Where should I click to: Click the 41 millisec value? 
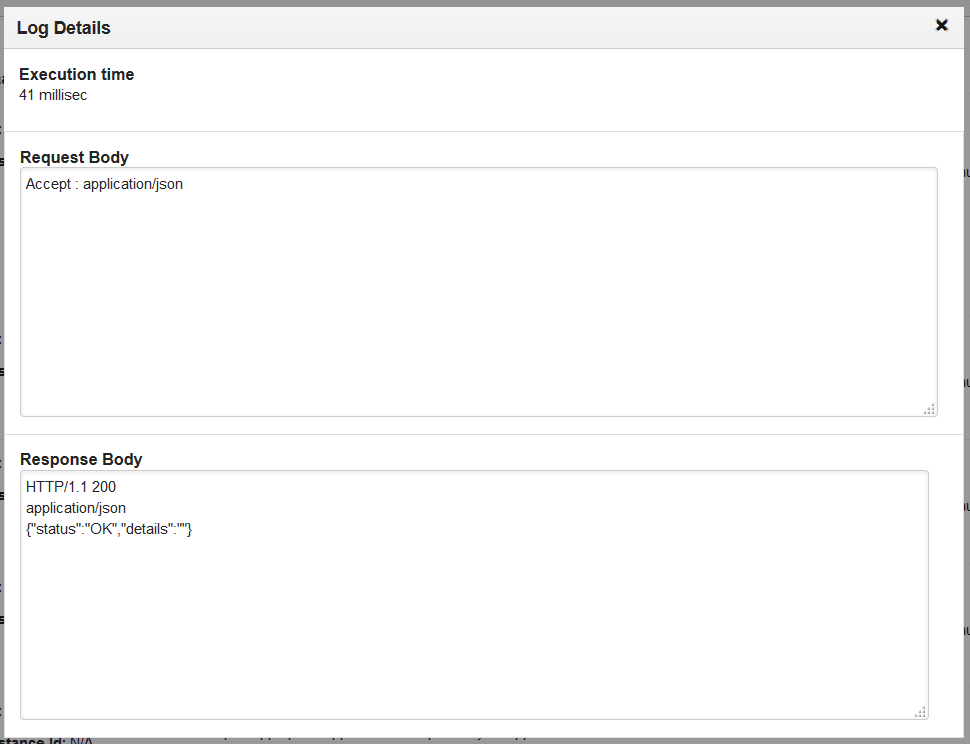(x=54, y=95)
